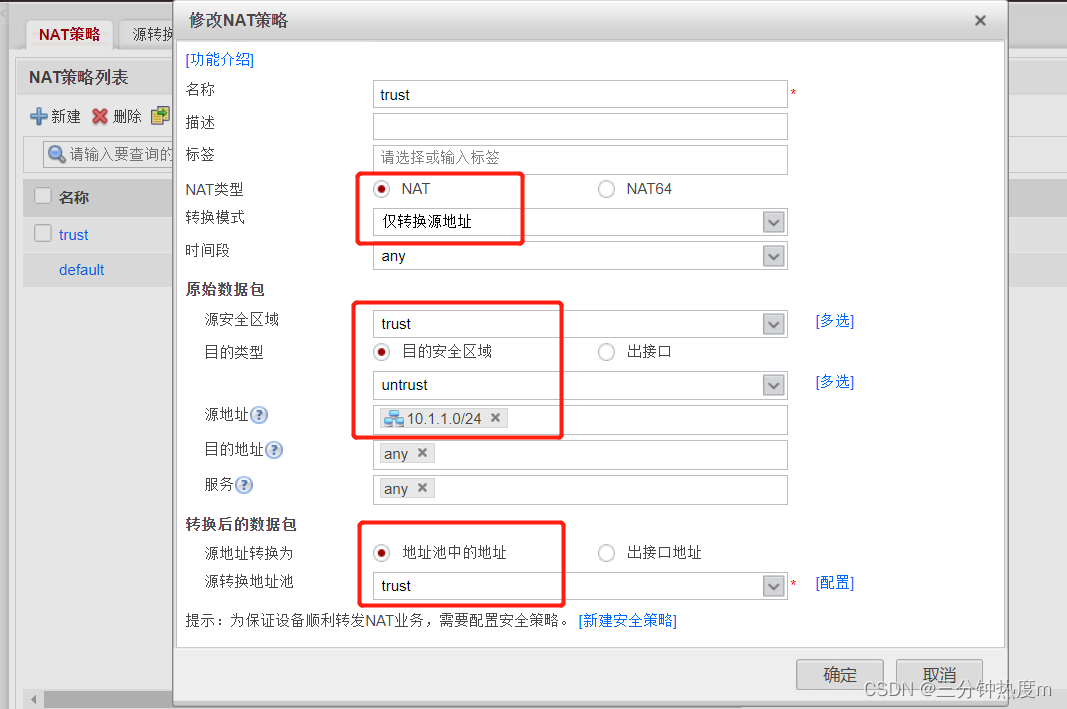Click the red X 删除 icon
Viewport: 1067px width, 709px height.
coord(100,116)
